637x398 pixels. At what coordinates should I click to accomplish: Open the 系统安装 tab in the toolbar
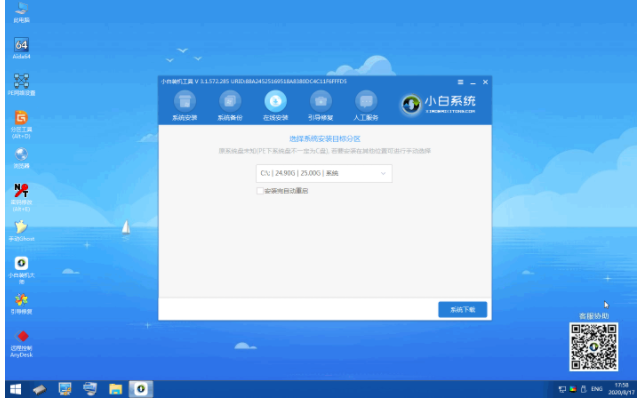[185, 106]
